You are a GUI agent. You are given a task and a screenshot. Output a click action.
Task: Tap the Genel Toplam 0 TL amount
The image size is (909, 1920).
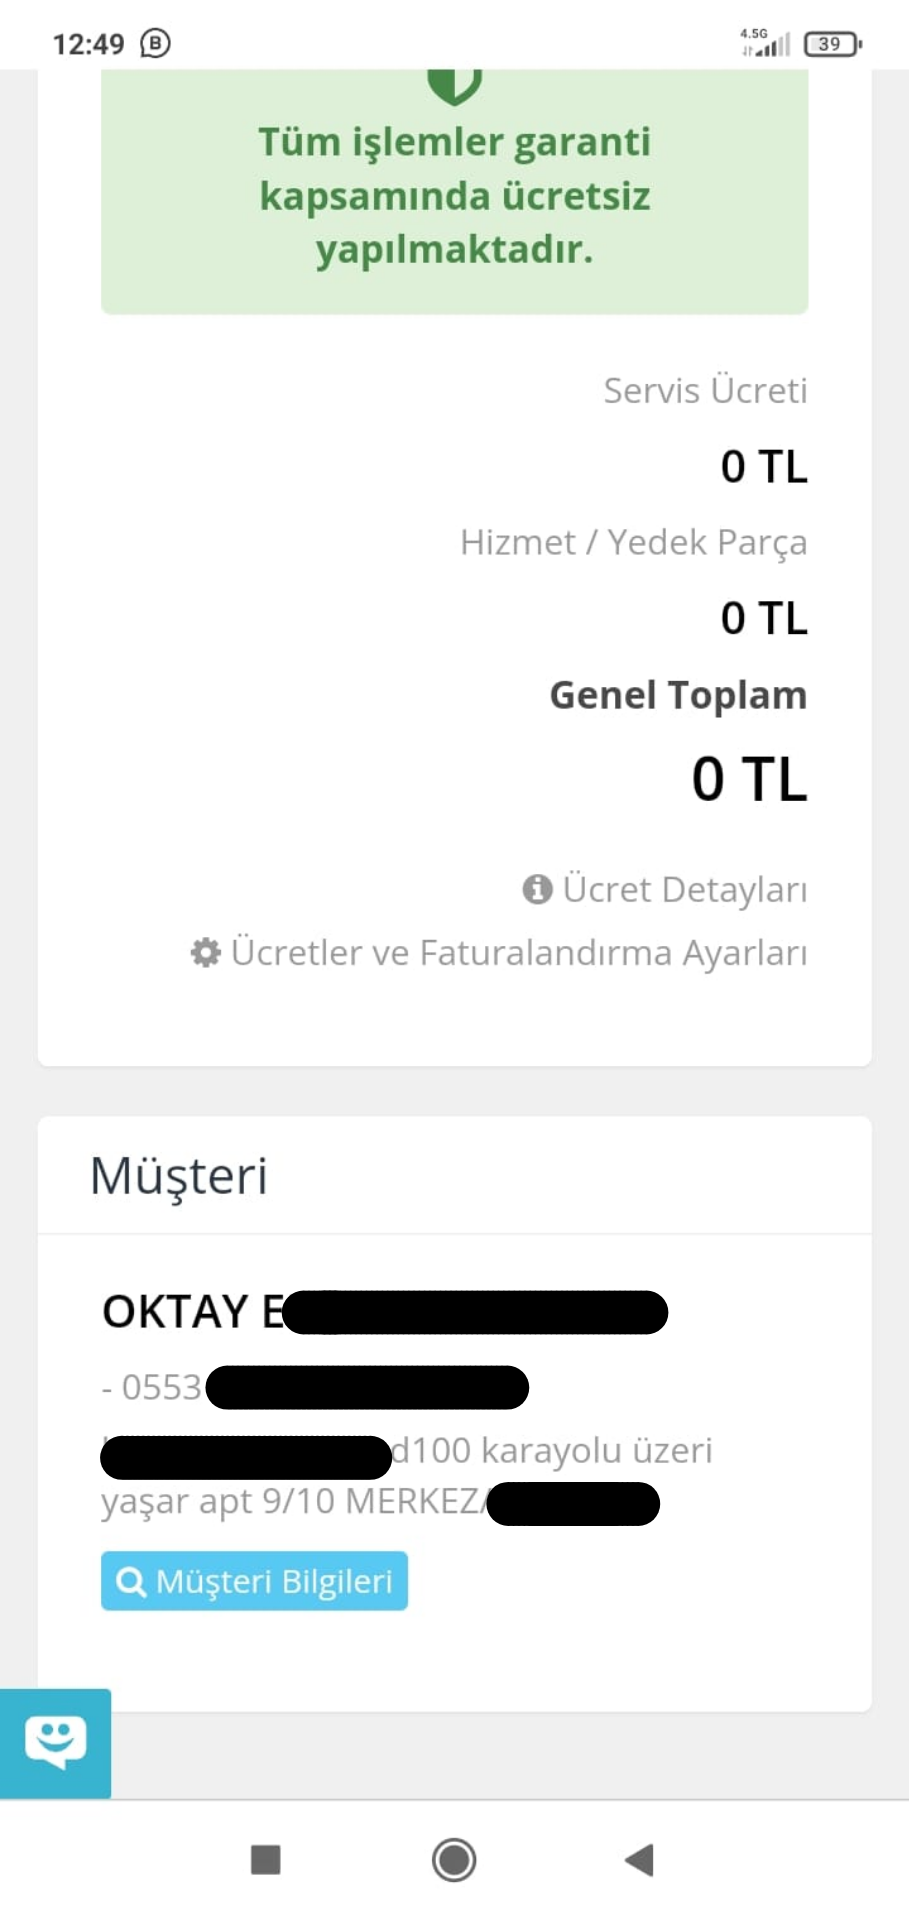[749, 779]
